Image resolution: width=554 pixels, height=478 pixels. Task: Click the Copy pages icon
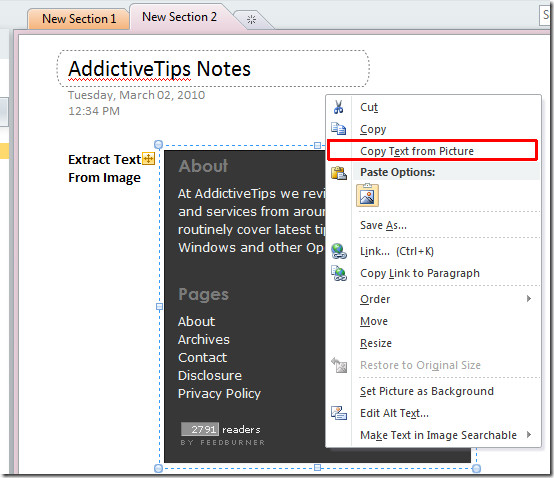coord(338,129)
